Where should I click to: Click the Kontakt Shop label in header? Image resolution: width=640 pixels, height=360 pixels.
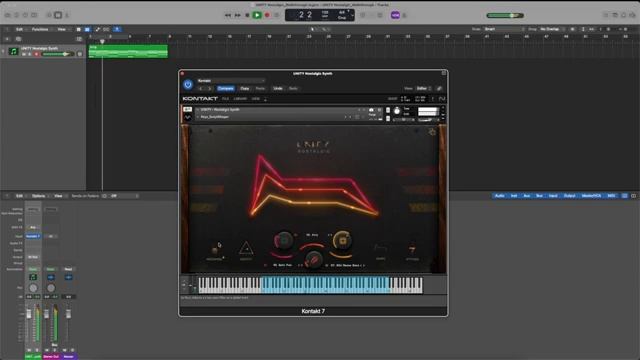(392, 99)
